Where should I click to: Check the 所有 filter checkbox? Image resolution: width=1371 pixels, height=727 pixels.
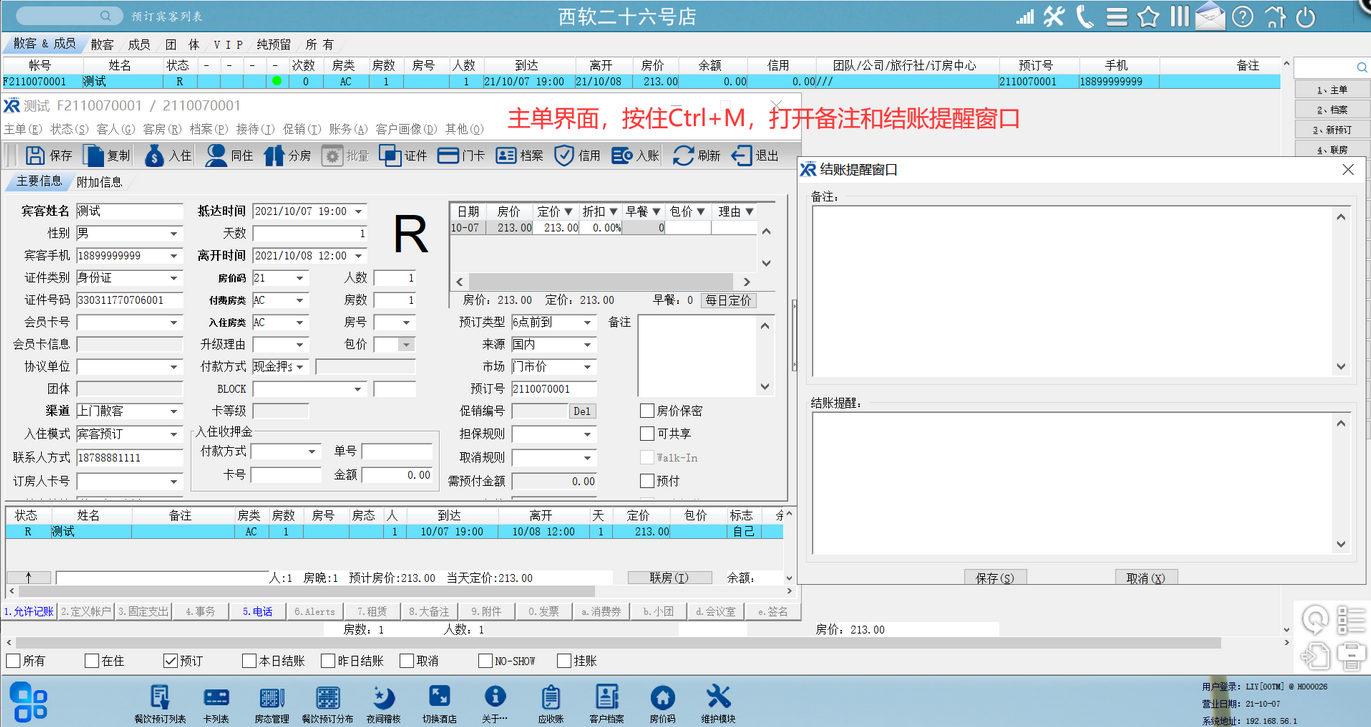13,661
